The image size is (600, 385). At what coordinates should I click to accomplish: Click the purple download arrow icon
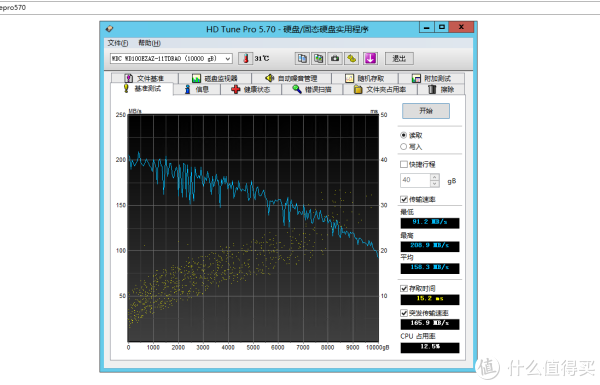click(x=370, y=59)
